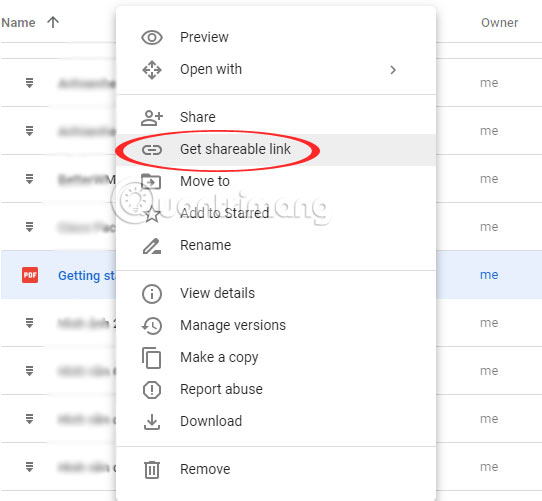Select Remove at the menu bottom
This screenshot has height=501, width=542.
[x=276, y=469]
